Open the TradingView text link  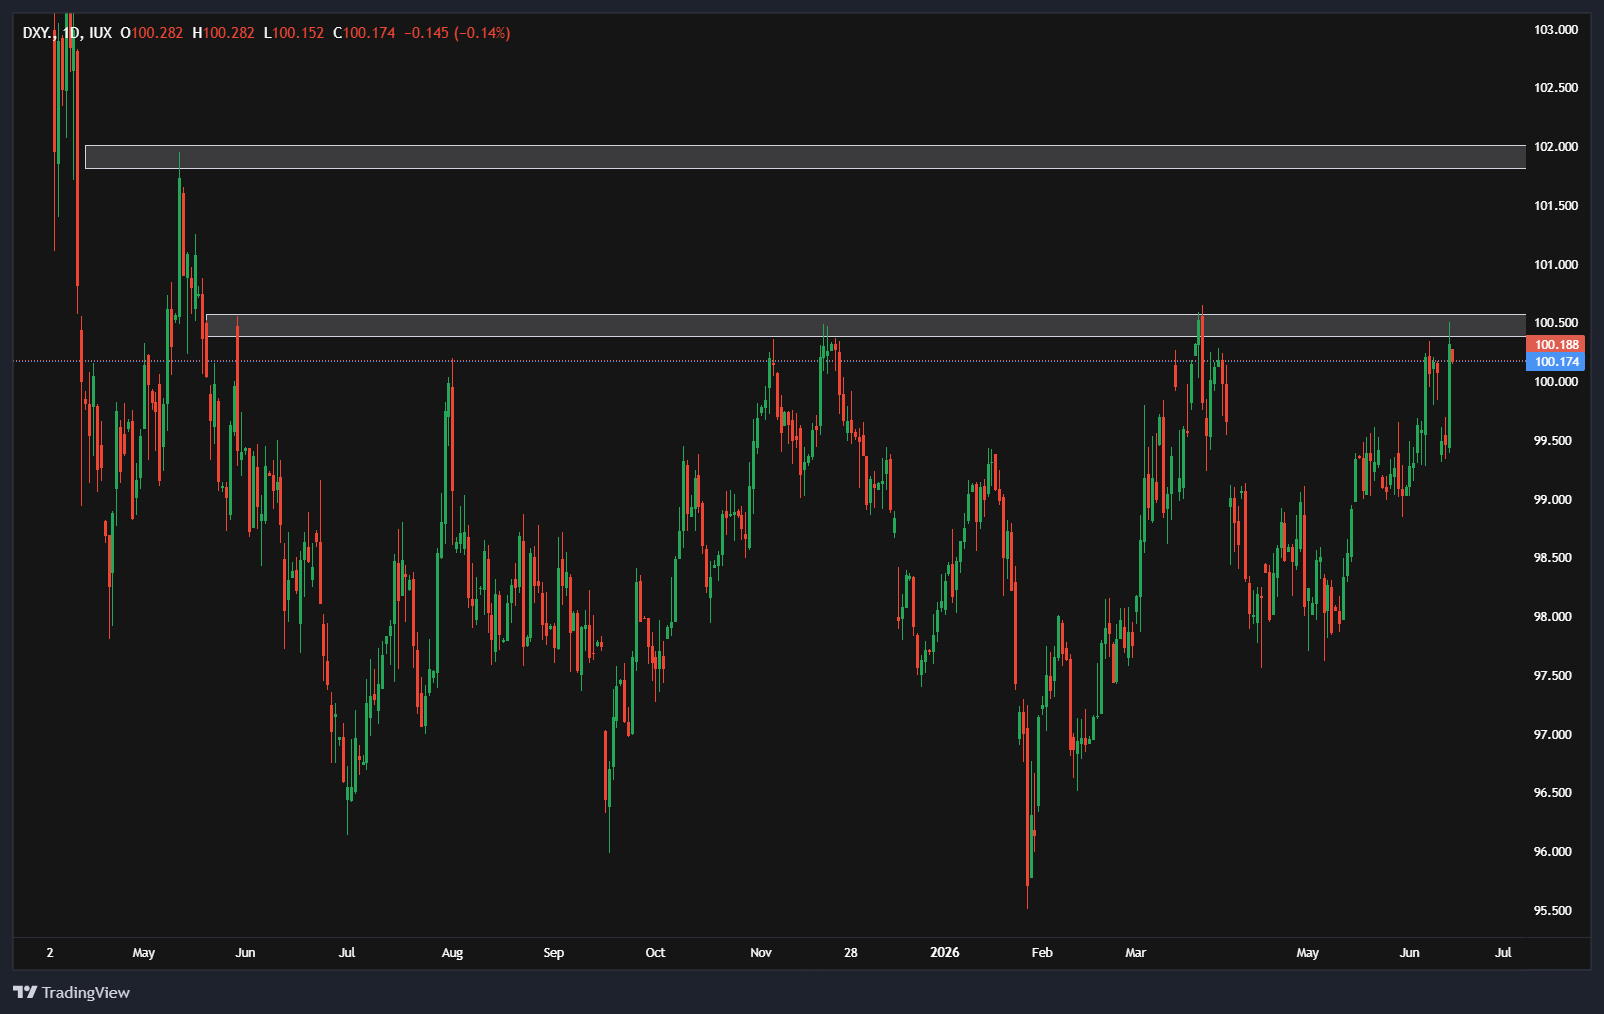click(x=86, y=992)
